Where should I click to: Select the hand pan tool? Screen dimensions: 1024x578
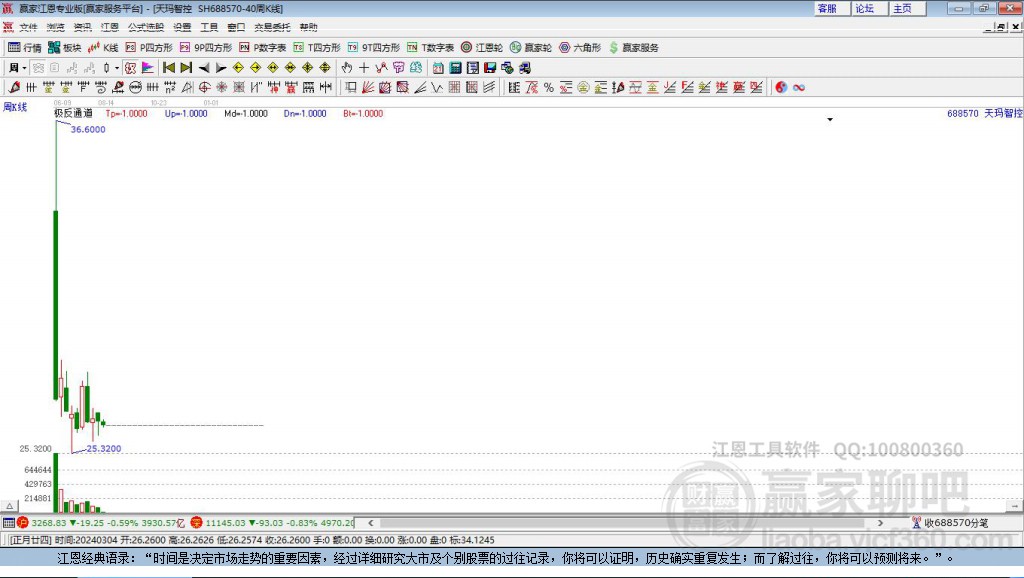347,67
